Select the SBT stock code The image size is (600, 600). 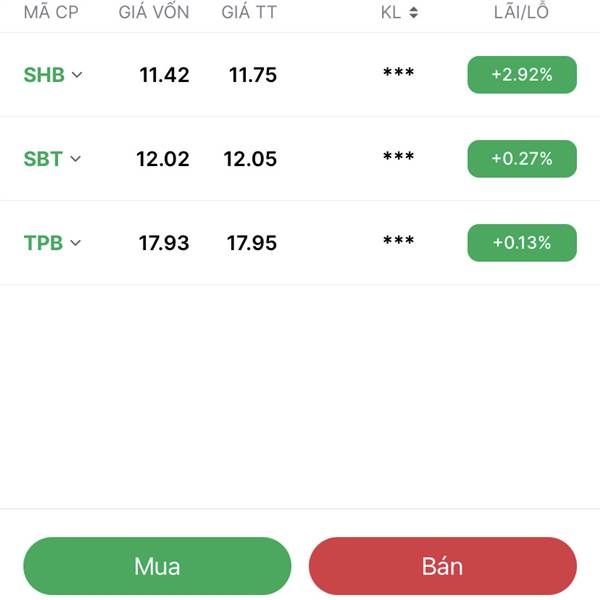pyautogui.click(x=43, y=158)
